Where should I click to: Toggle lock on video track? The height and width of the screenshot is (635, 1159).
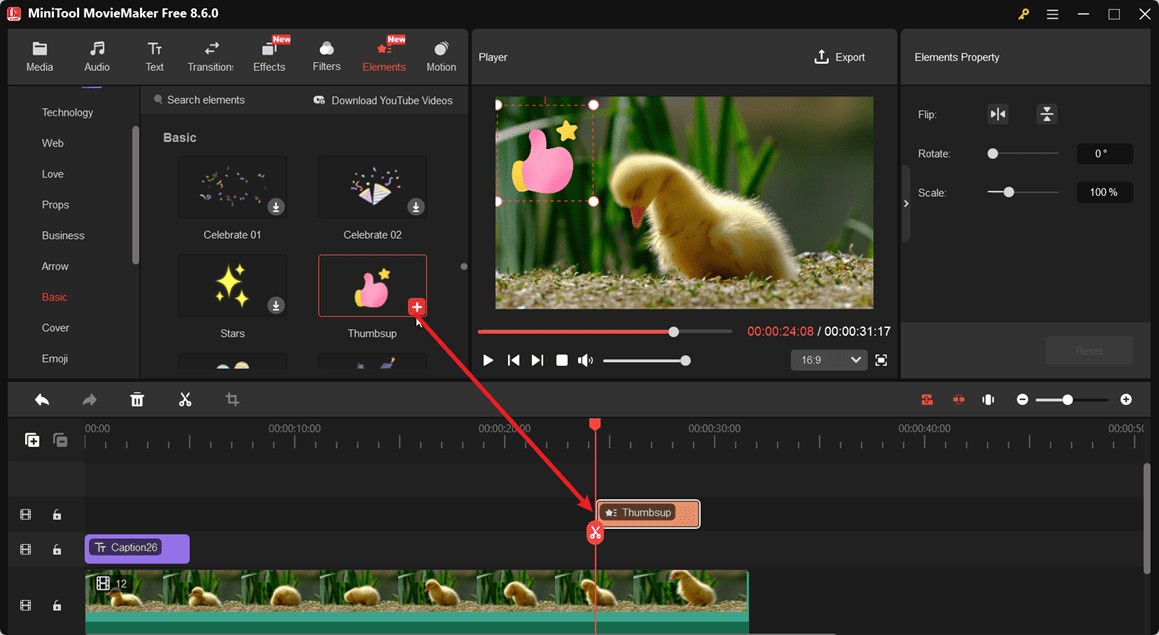pyautogui.click(x=57, y=605)
